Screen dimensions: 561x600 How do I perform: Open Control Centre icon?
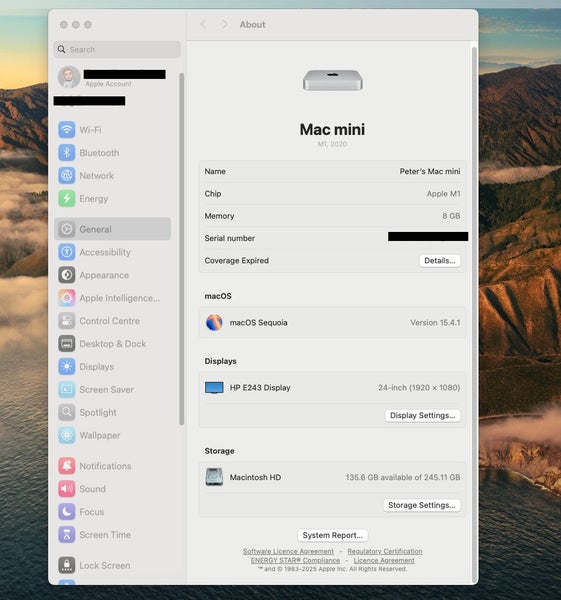coord(67,321)
